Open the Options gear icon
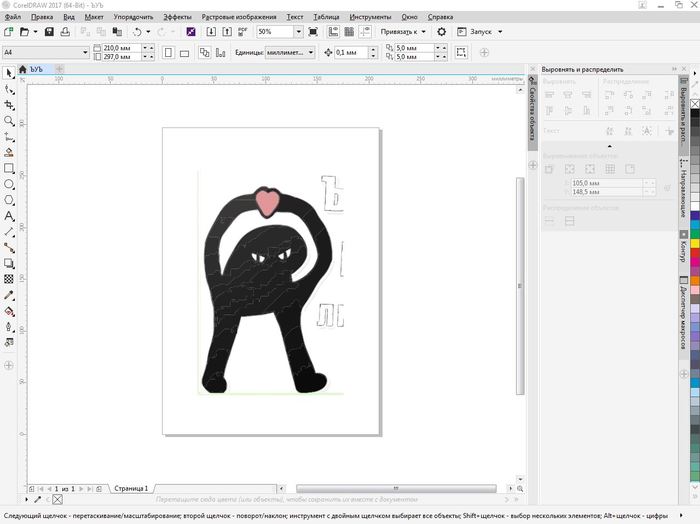The height and width of the screenshot is (524, 700). (442, 32)
